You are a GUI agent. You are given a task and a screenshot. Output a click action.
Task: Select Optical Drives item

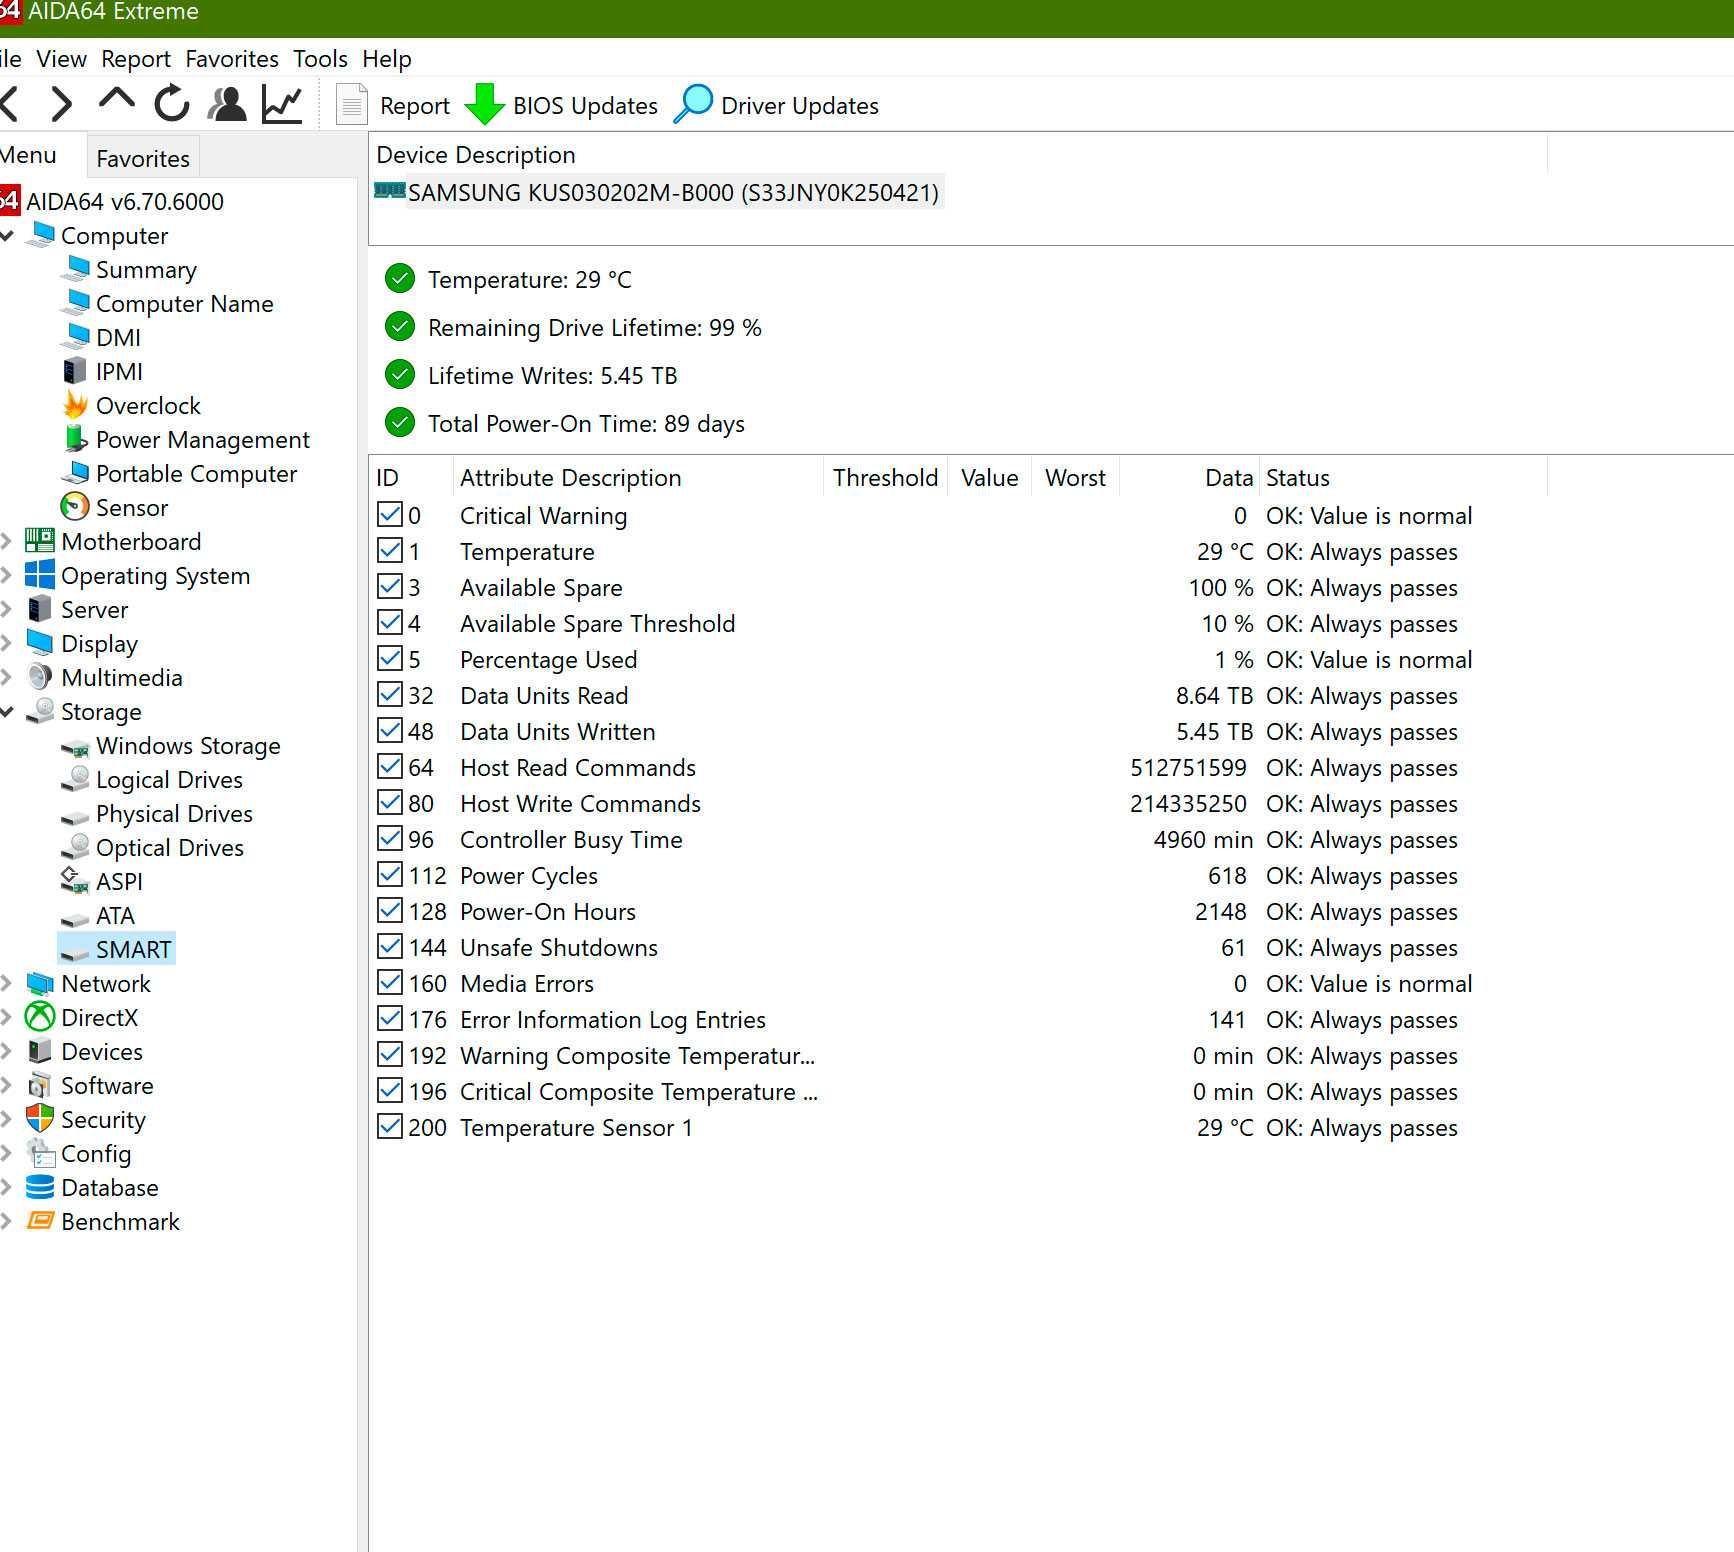[170, 848]
